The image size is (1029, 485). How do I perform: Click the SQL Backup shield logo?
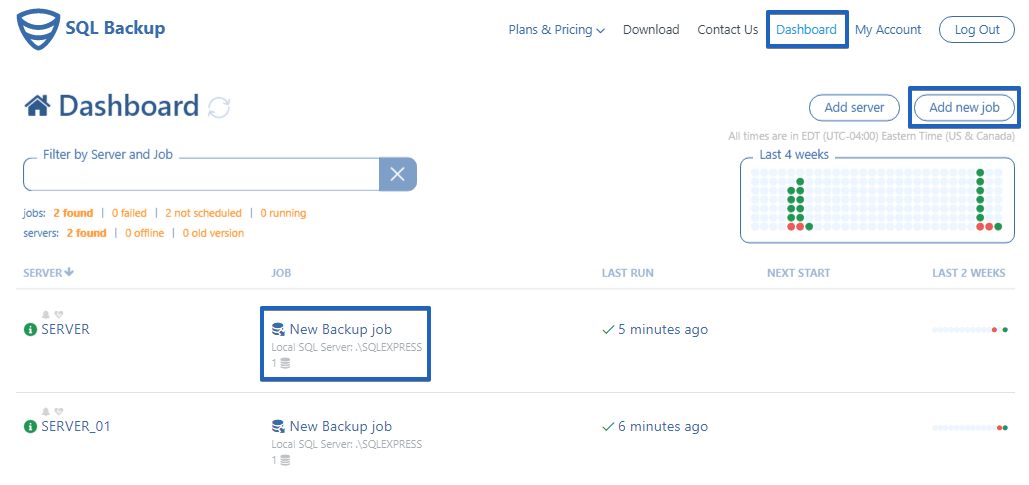click(x=37, y=29)
